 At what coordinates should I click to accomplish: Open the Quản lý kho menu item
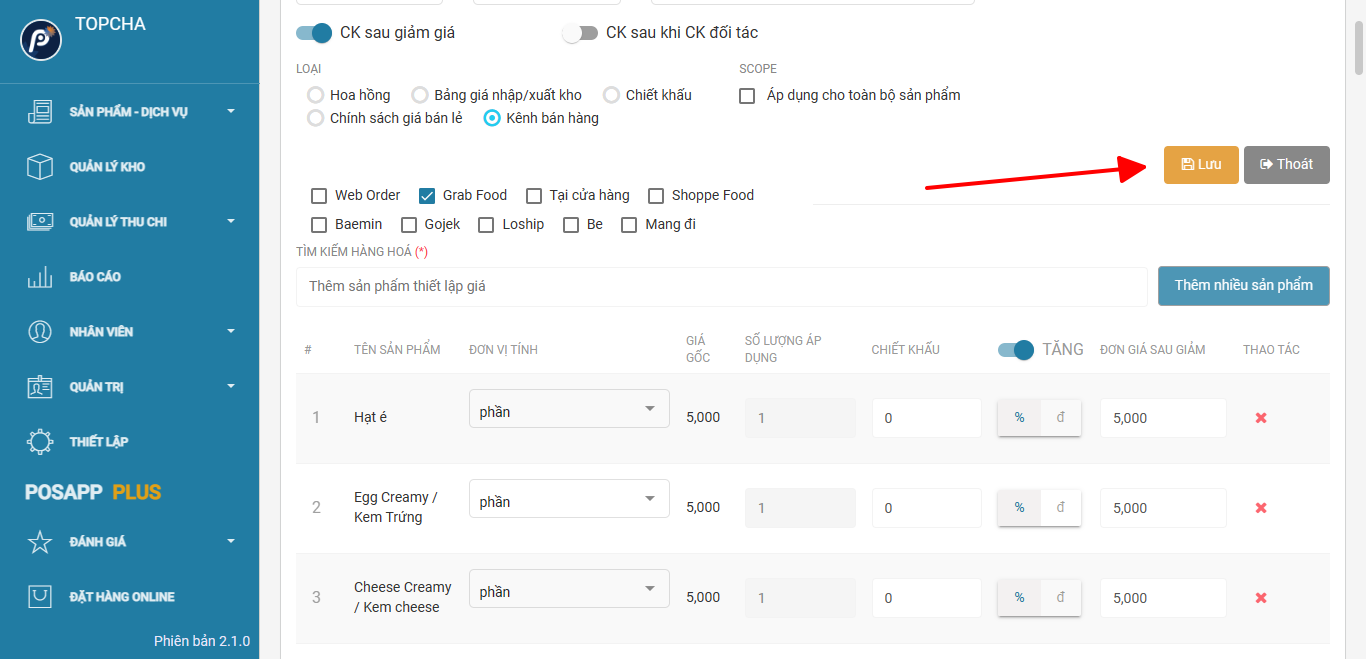click(x=107, y=167)
